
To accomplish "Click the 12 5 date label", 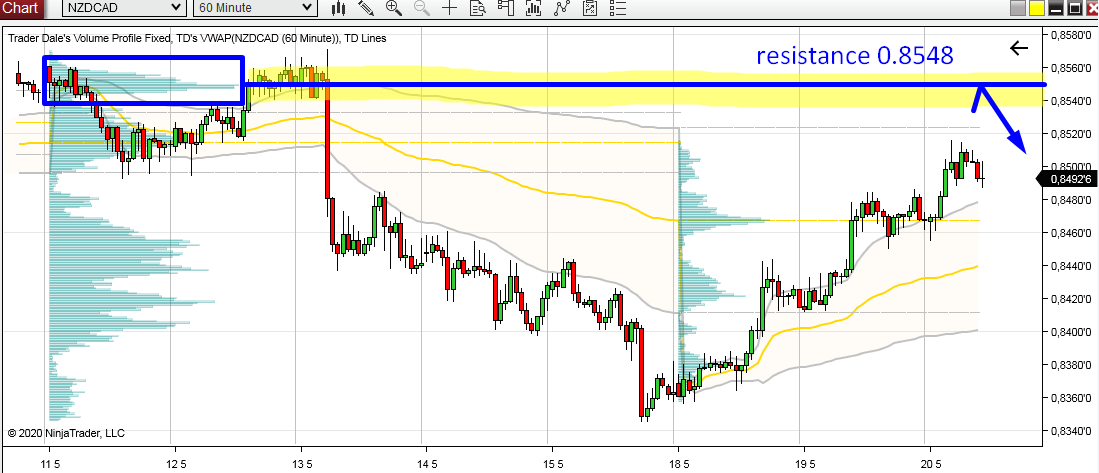I will point(175,464).
